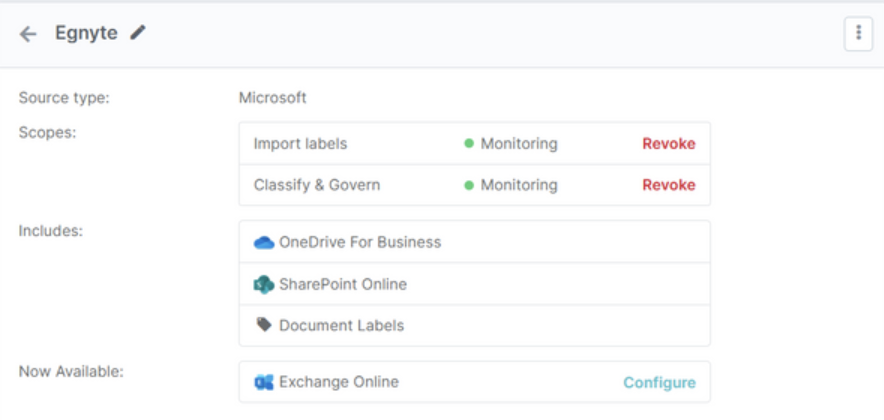Viewport: 884px width, 420px height.
Task: Select the Exchange Online text
Action: 338,382
